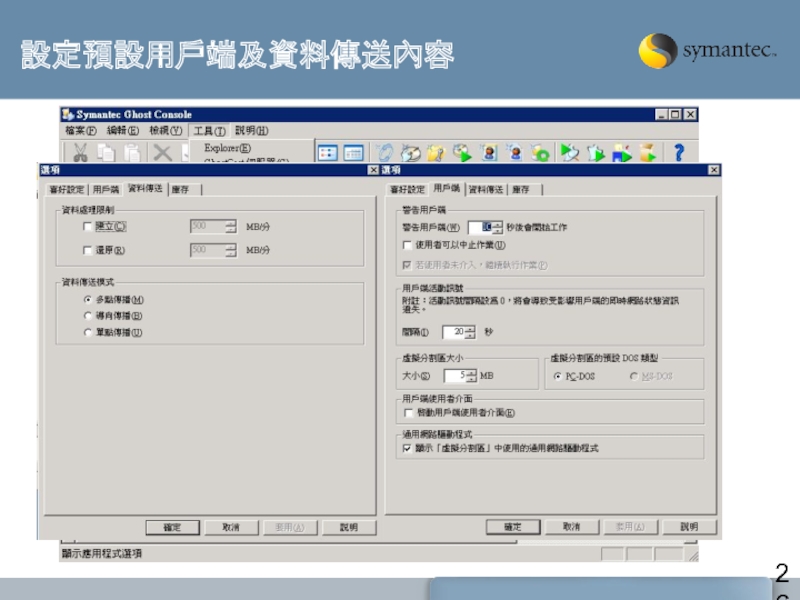Viewport: 800px width, 600px height.
Task: Open the 工具(T) Tools menu
Action: [x=209, y=131]
